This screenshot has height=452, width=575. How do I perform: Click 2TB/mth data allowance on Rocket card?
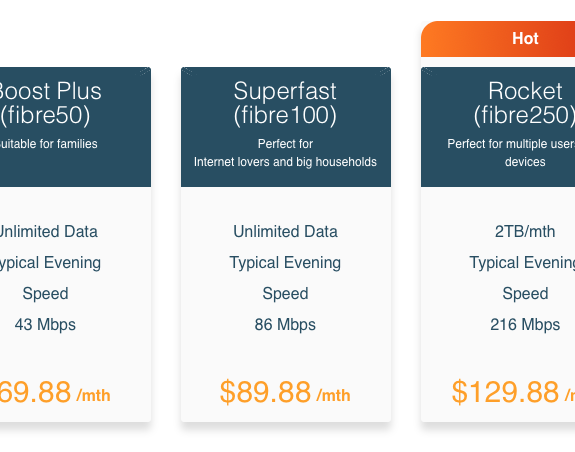pyautogui.click(x=525, y=232)
